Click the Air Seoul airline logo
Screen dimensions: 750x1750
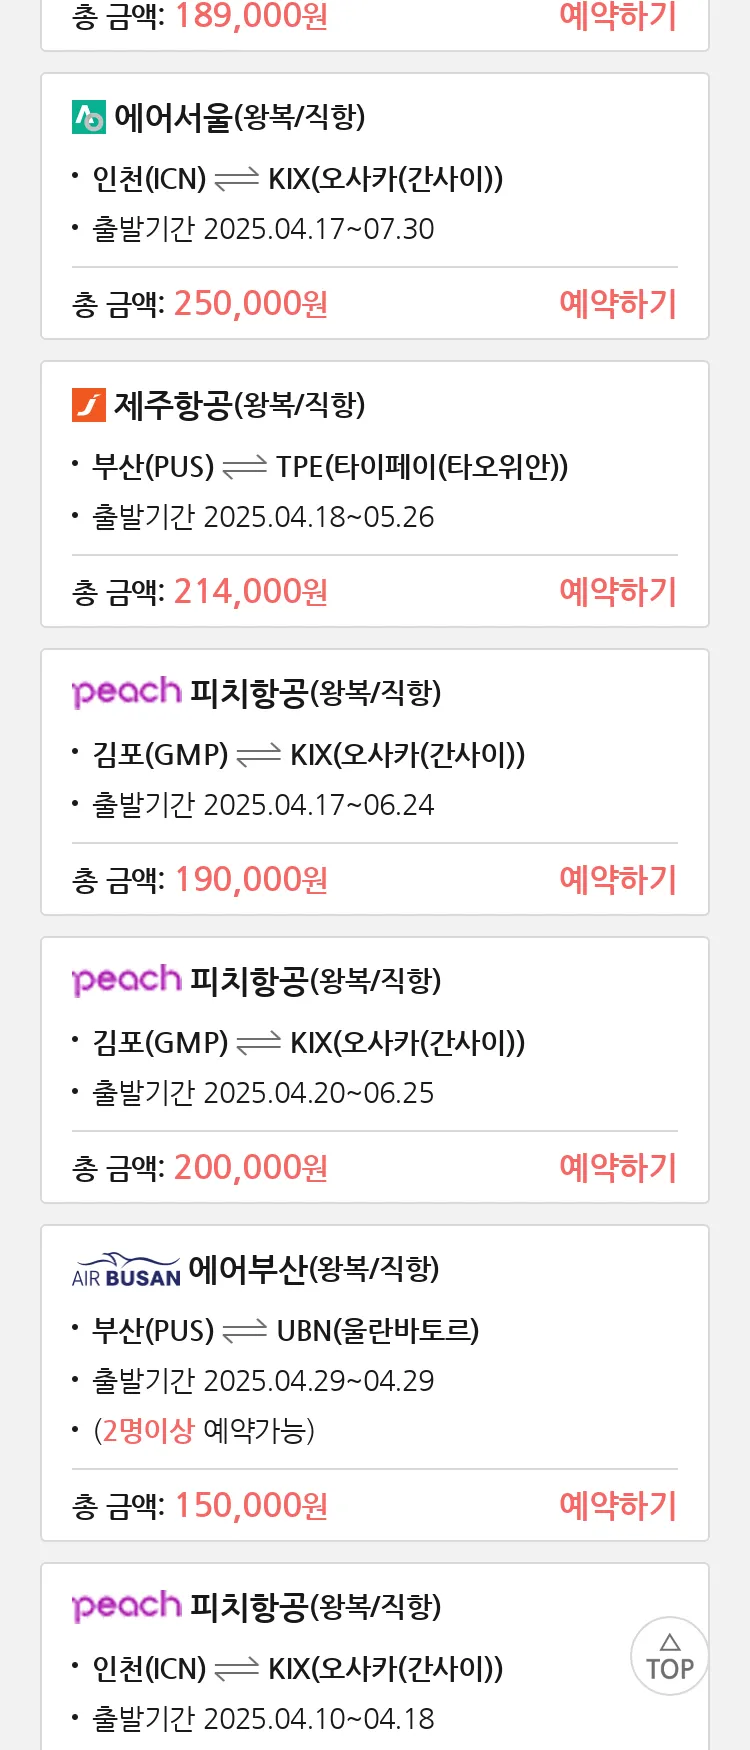89,118
